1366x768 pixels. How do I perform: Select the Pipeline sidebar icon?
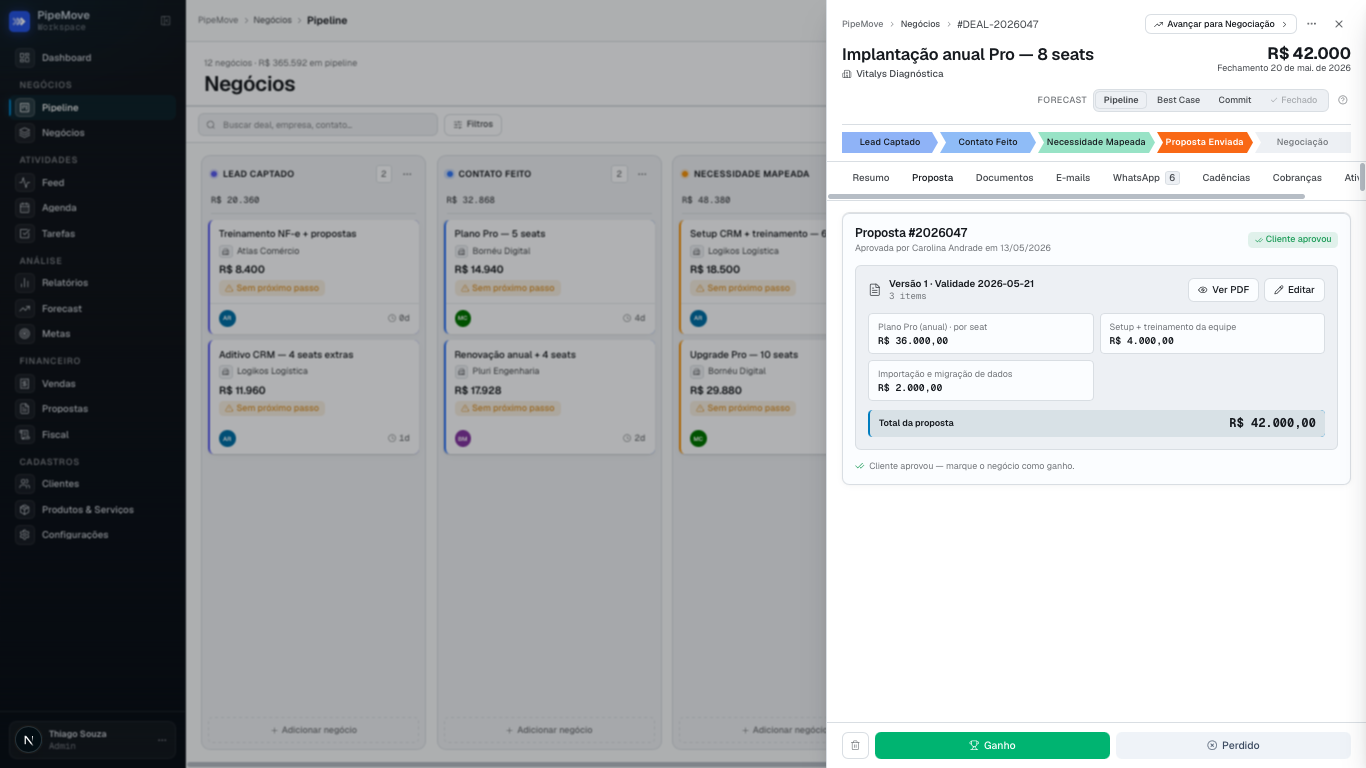point(25,108)
